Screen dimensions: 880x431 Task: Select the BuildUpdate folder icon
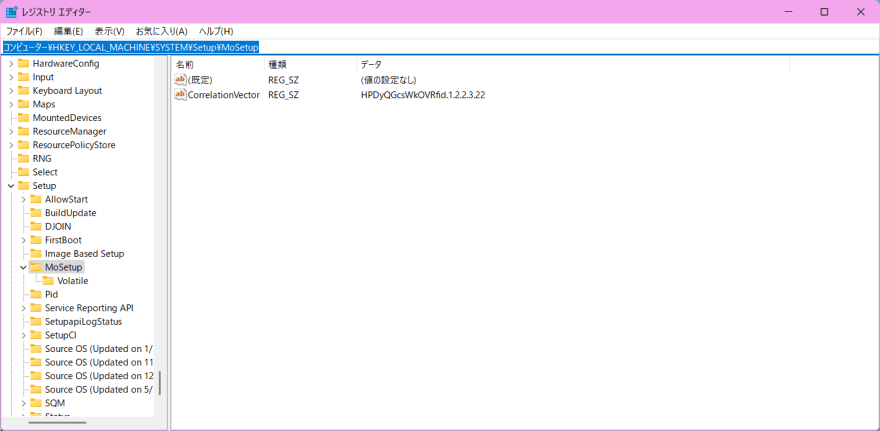36,213
